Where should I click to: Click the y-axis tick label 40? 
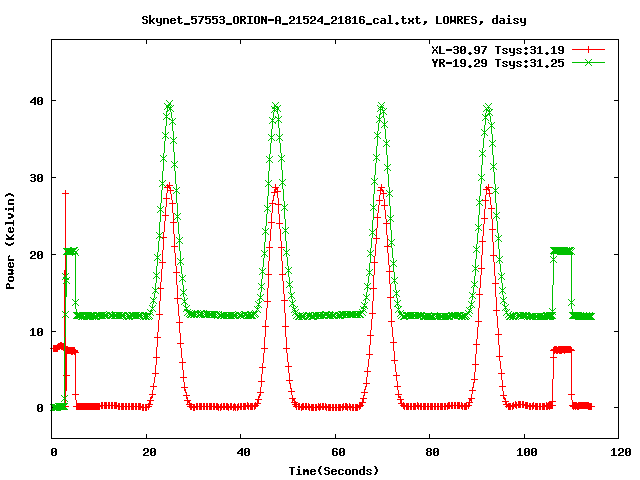[x=37, y=101]
